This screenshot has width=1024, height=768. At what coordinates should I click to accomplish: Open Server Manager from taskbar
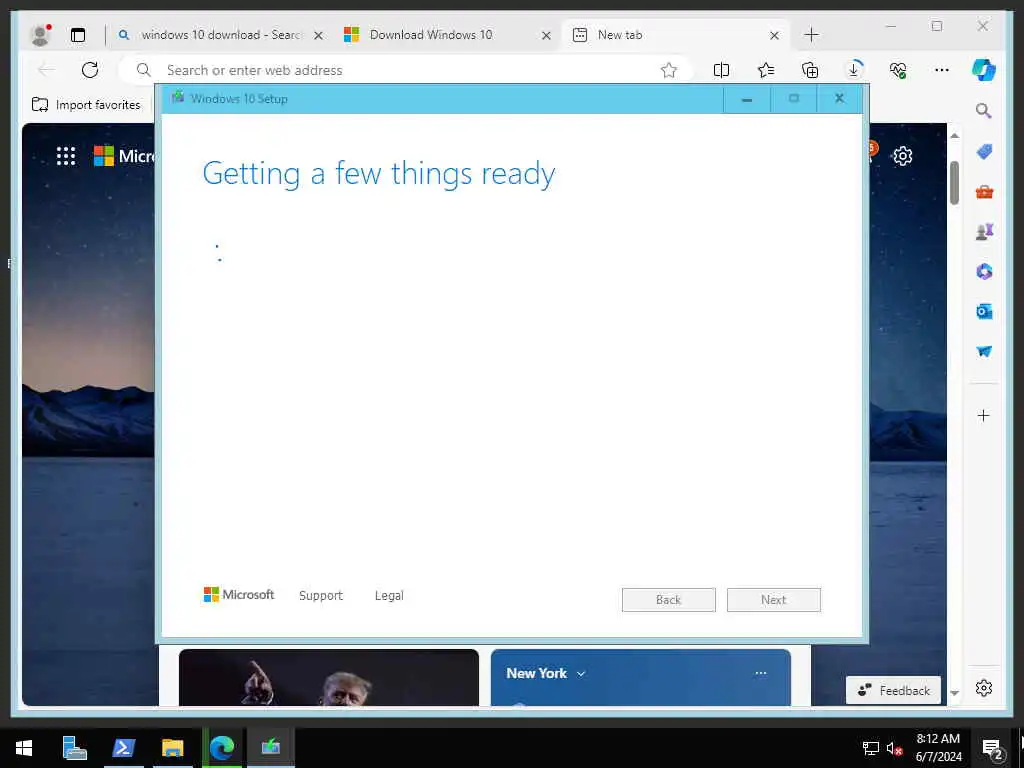point(74,748)
